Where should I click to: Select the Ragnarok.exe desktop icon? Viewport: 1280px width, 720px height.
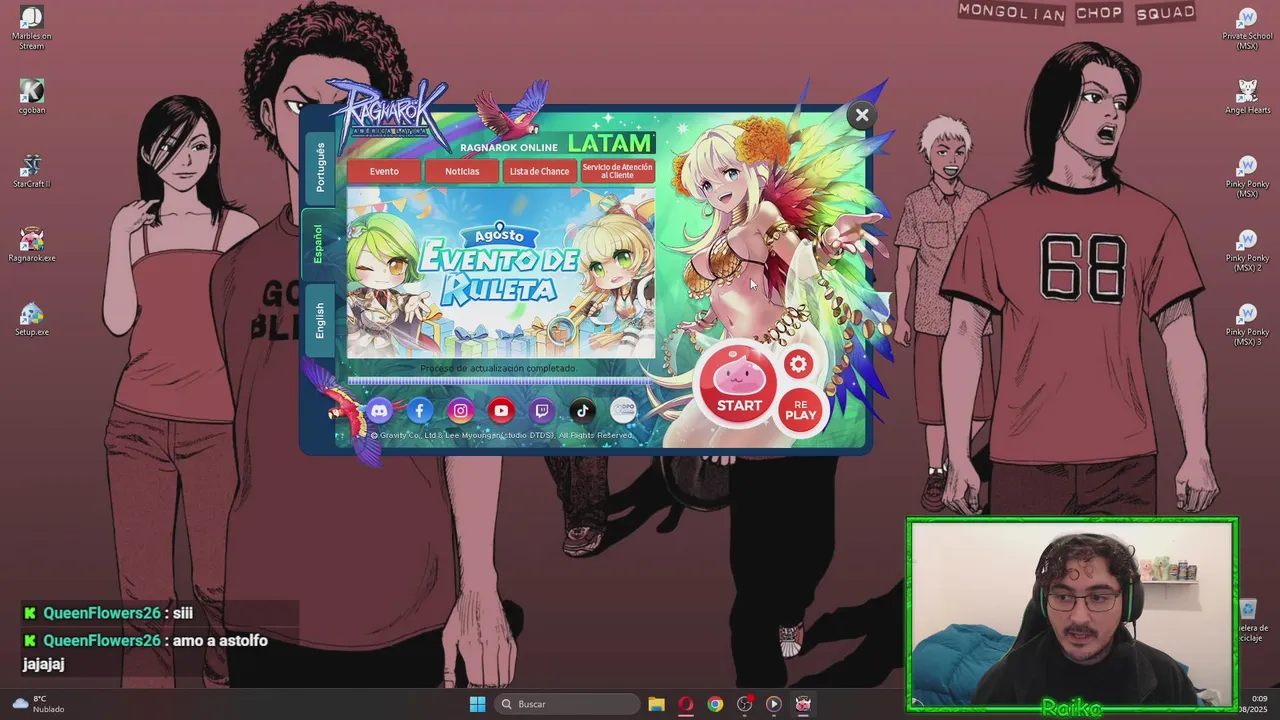pyautogui.click(x=32, y=245)
